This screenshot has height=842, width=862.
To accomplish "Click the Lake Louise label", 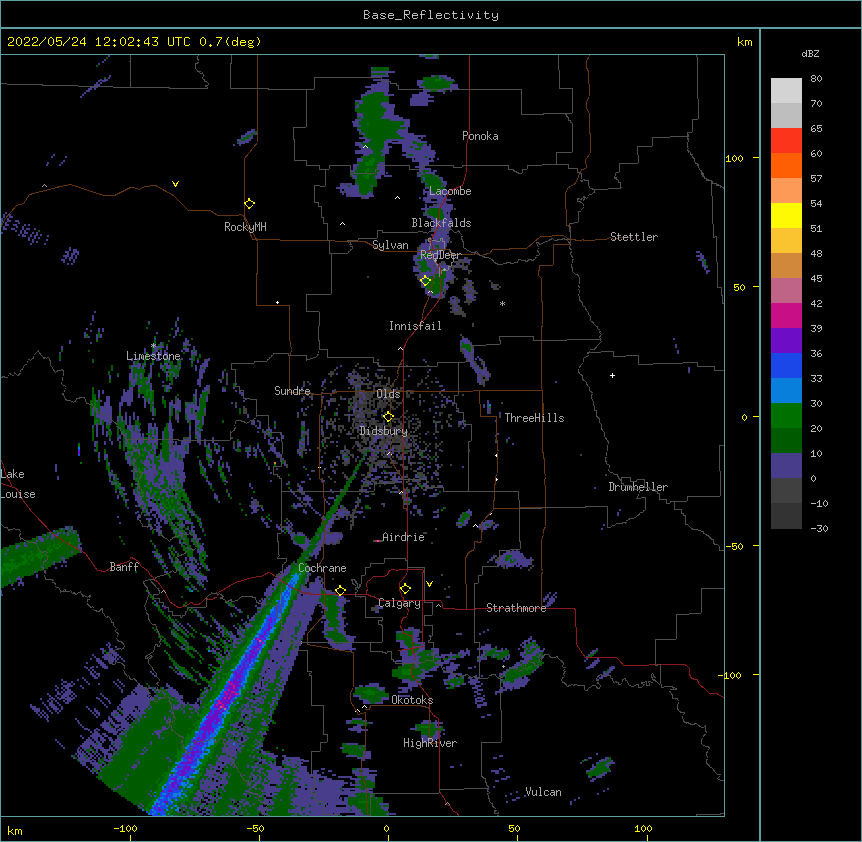I will (18, 484).
